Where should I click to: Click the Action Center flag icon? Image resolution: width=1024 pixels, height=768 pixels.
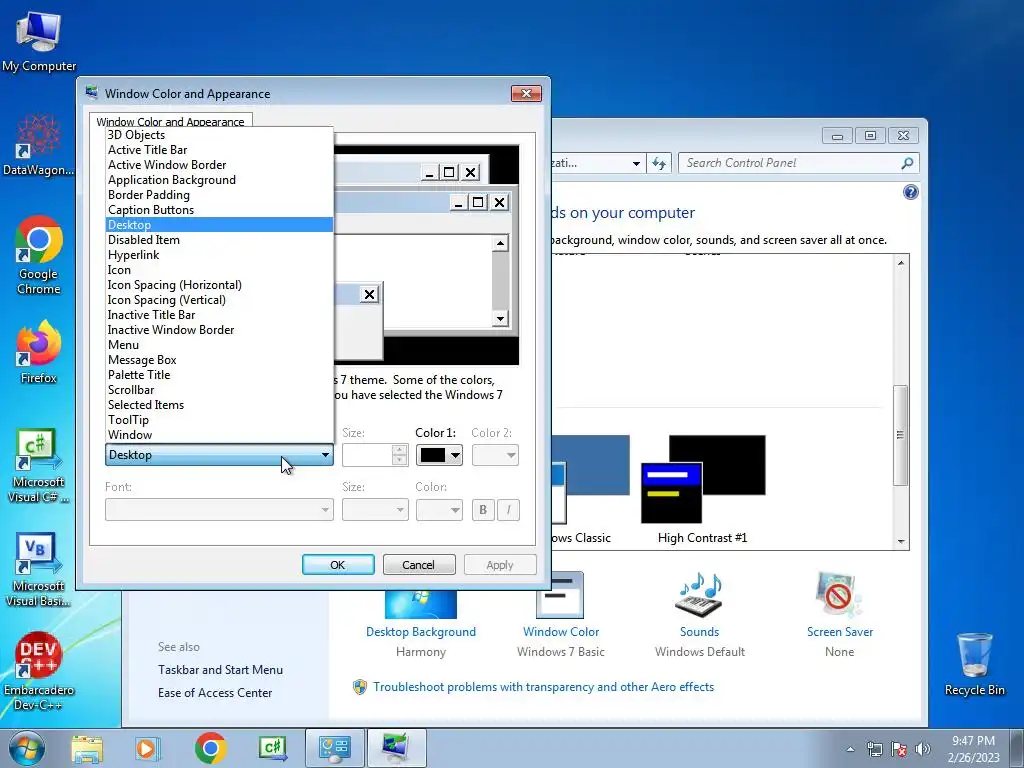[x=899, y=749]
